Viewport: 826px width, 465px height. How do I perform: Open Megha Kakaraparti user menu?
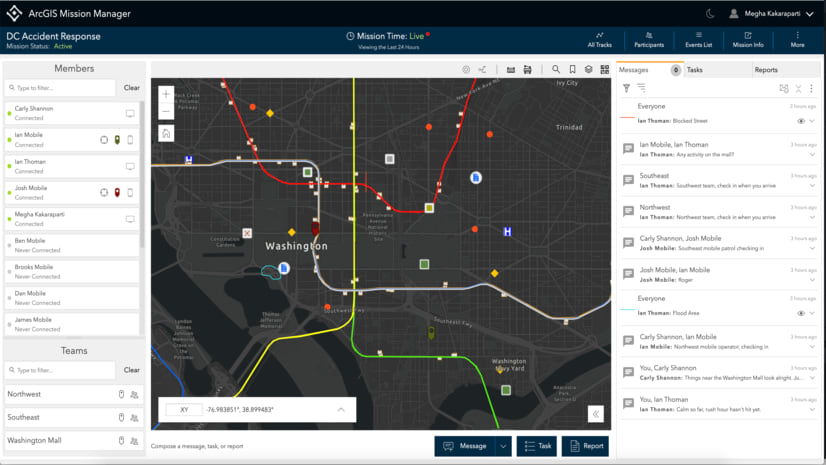[x=772, y=14]
